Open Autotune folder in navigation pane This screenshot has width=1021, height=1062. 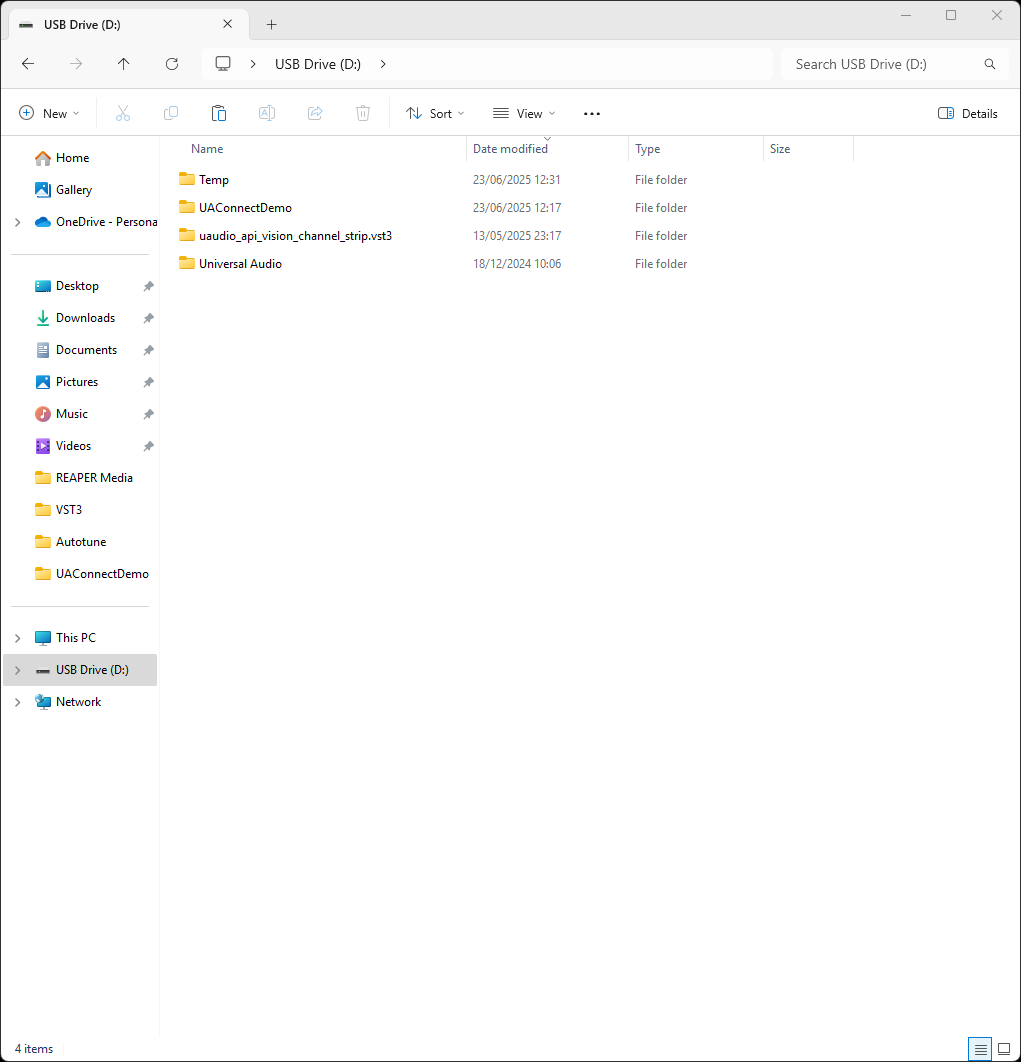(81, 542)
